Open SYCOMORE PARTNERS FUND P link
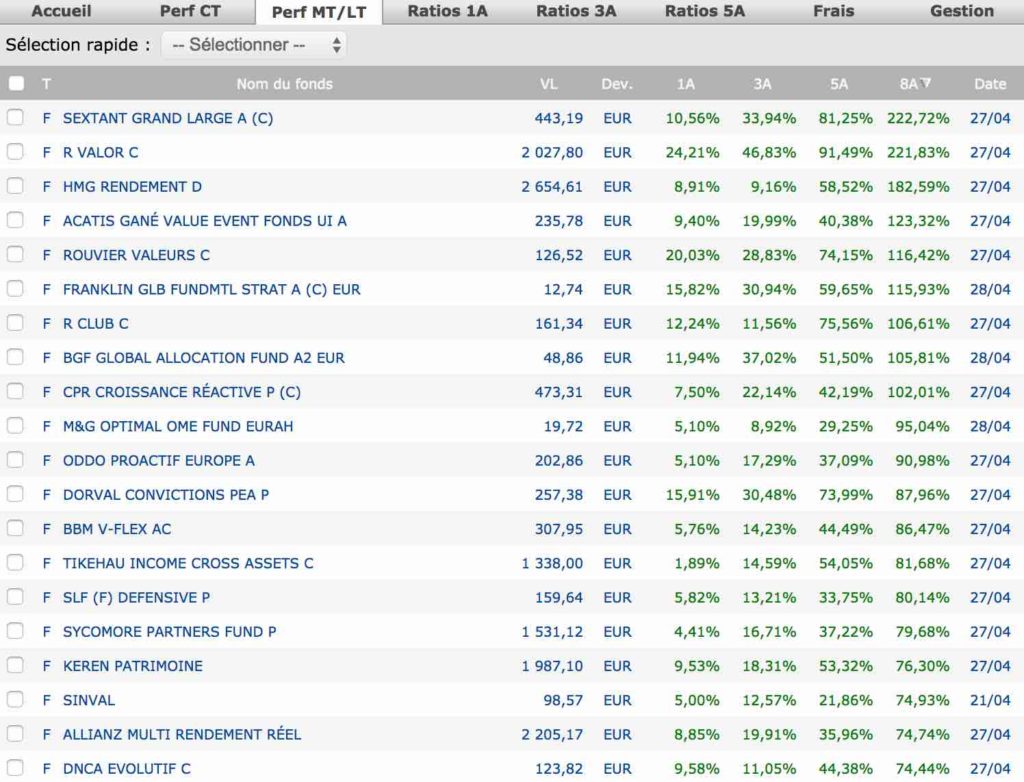 pyautogui.click(x=169, y=632)
